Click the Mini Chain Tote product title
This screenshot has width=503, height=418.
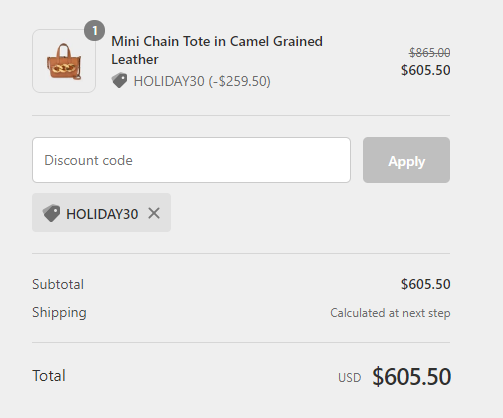[x=217, y=50]
